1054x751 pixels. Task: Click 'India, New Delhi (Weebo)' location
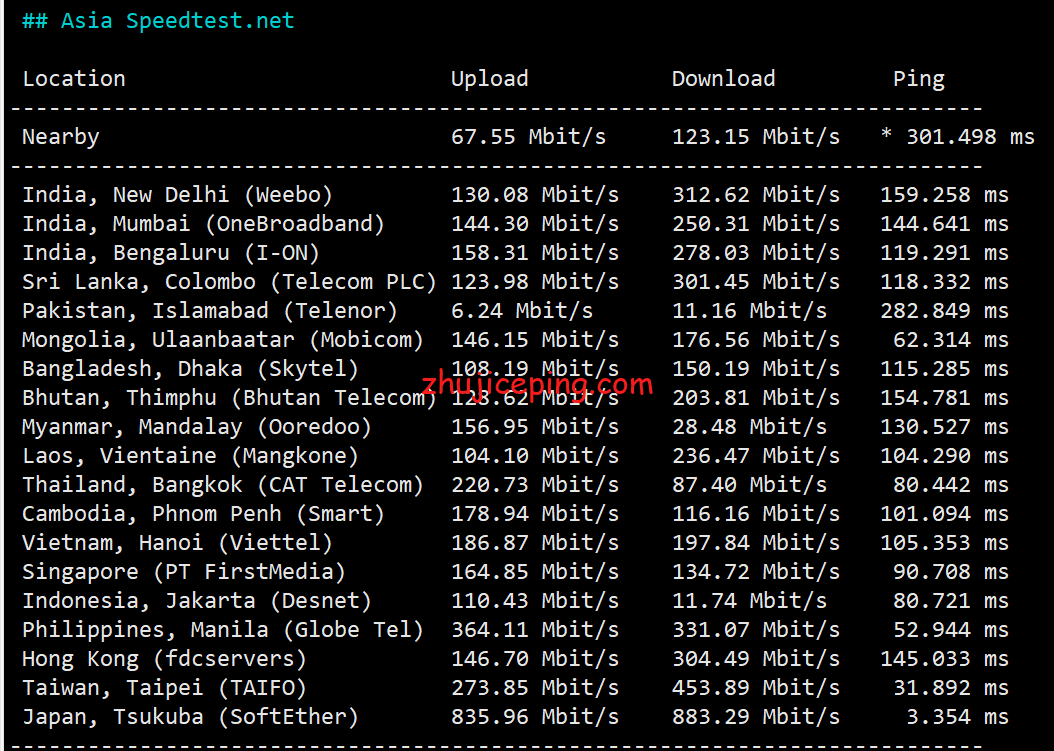pyautogui.click(x=177, y=195)
